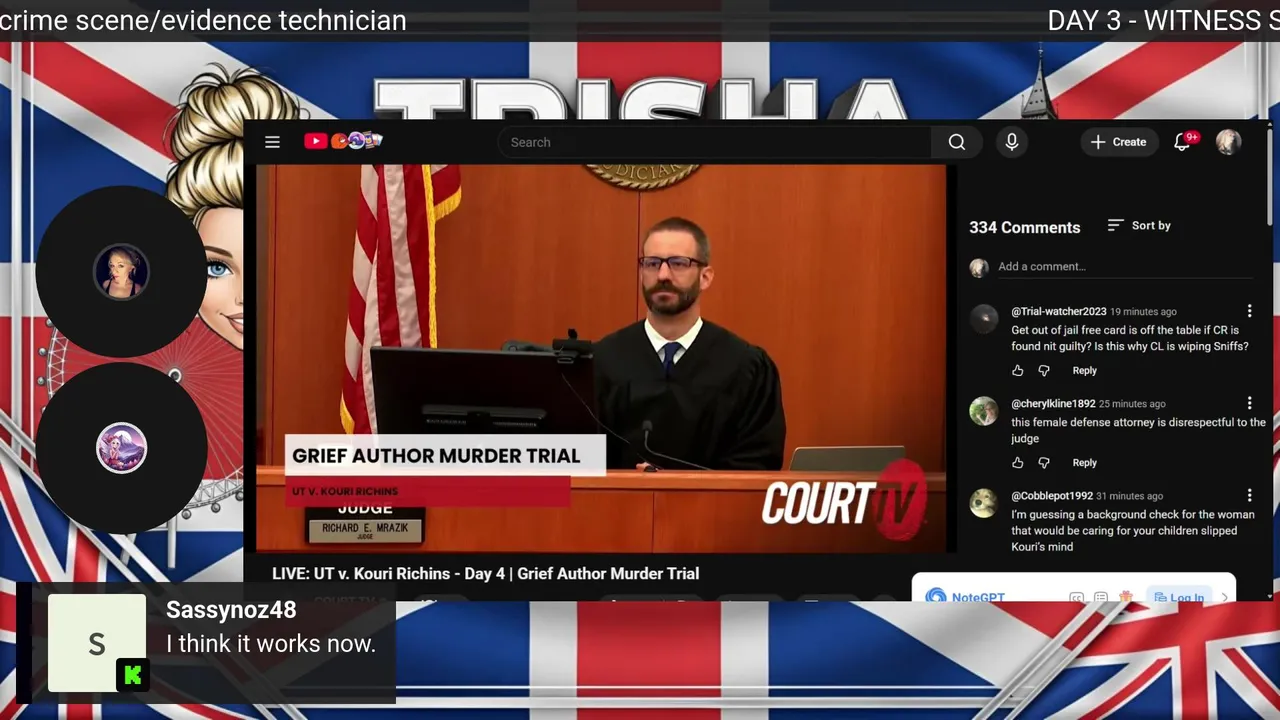Like the cherylkline1892 comment
This screenshot has height=720, width=1280.
1018,463
